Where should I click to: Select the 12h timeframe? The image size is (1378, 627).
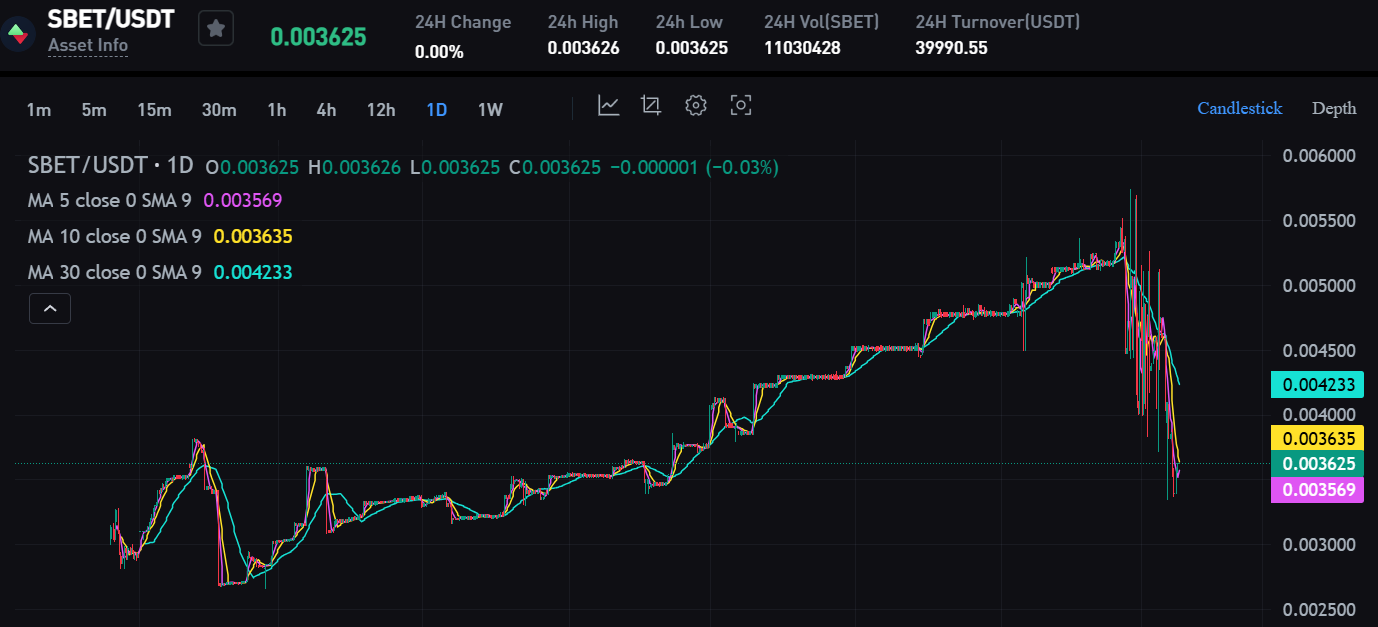[x=381, y=110]
